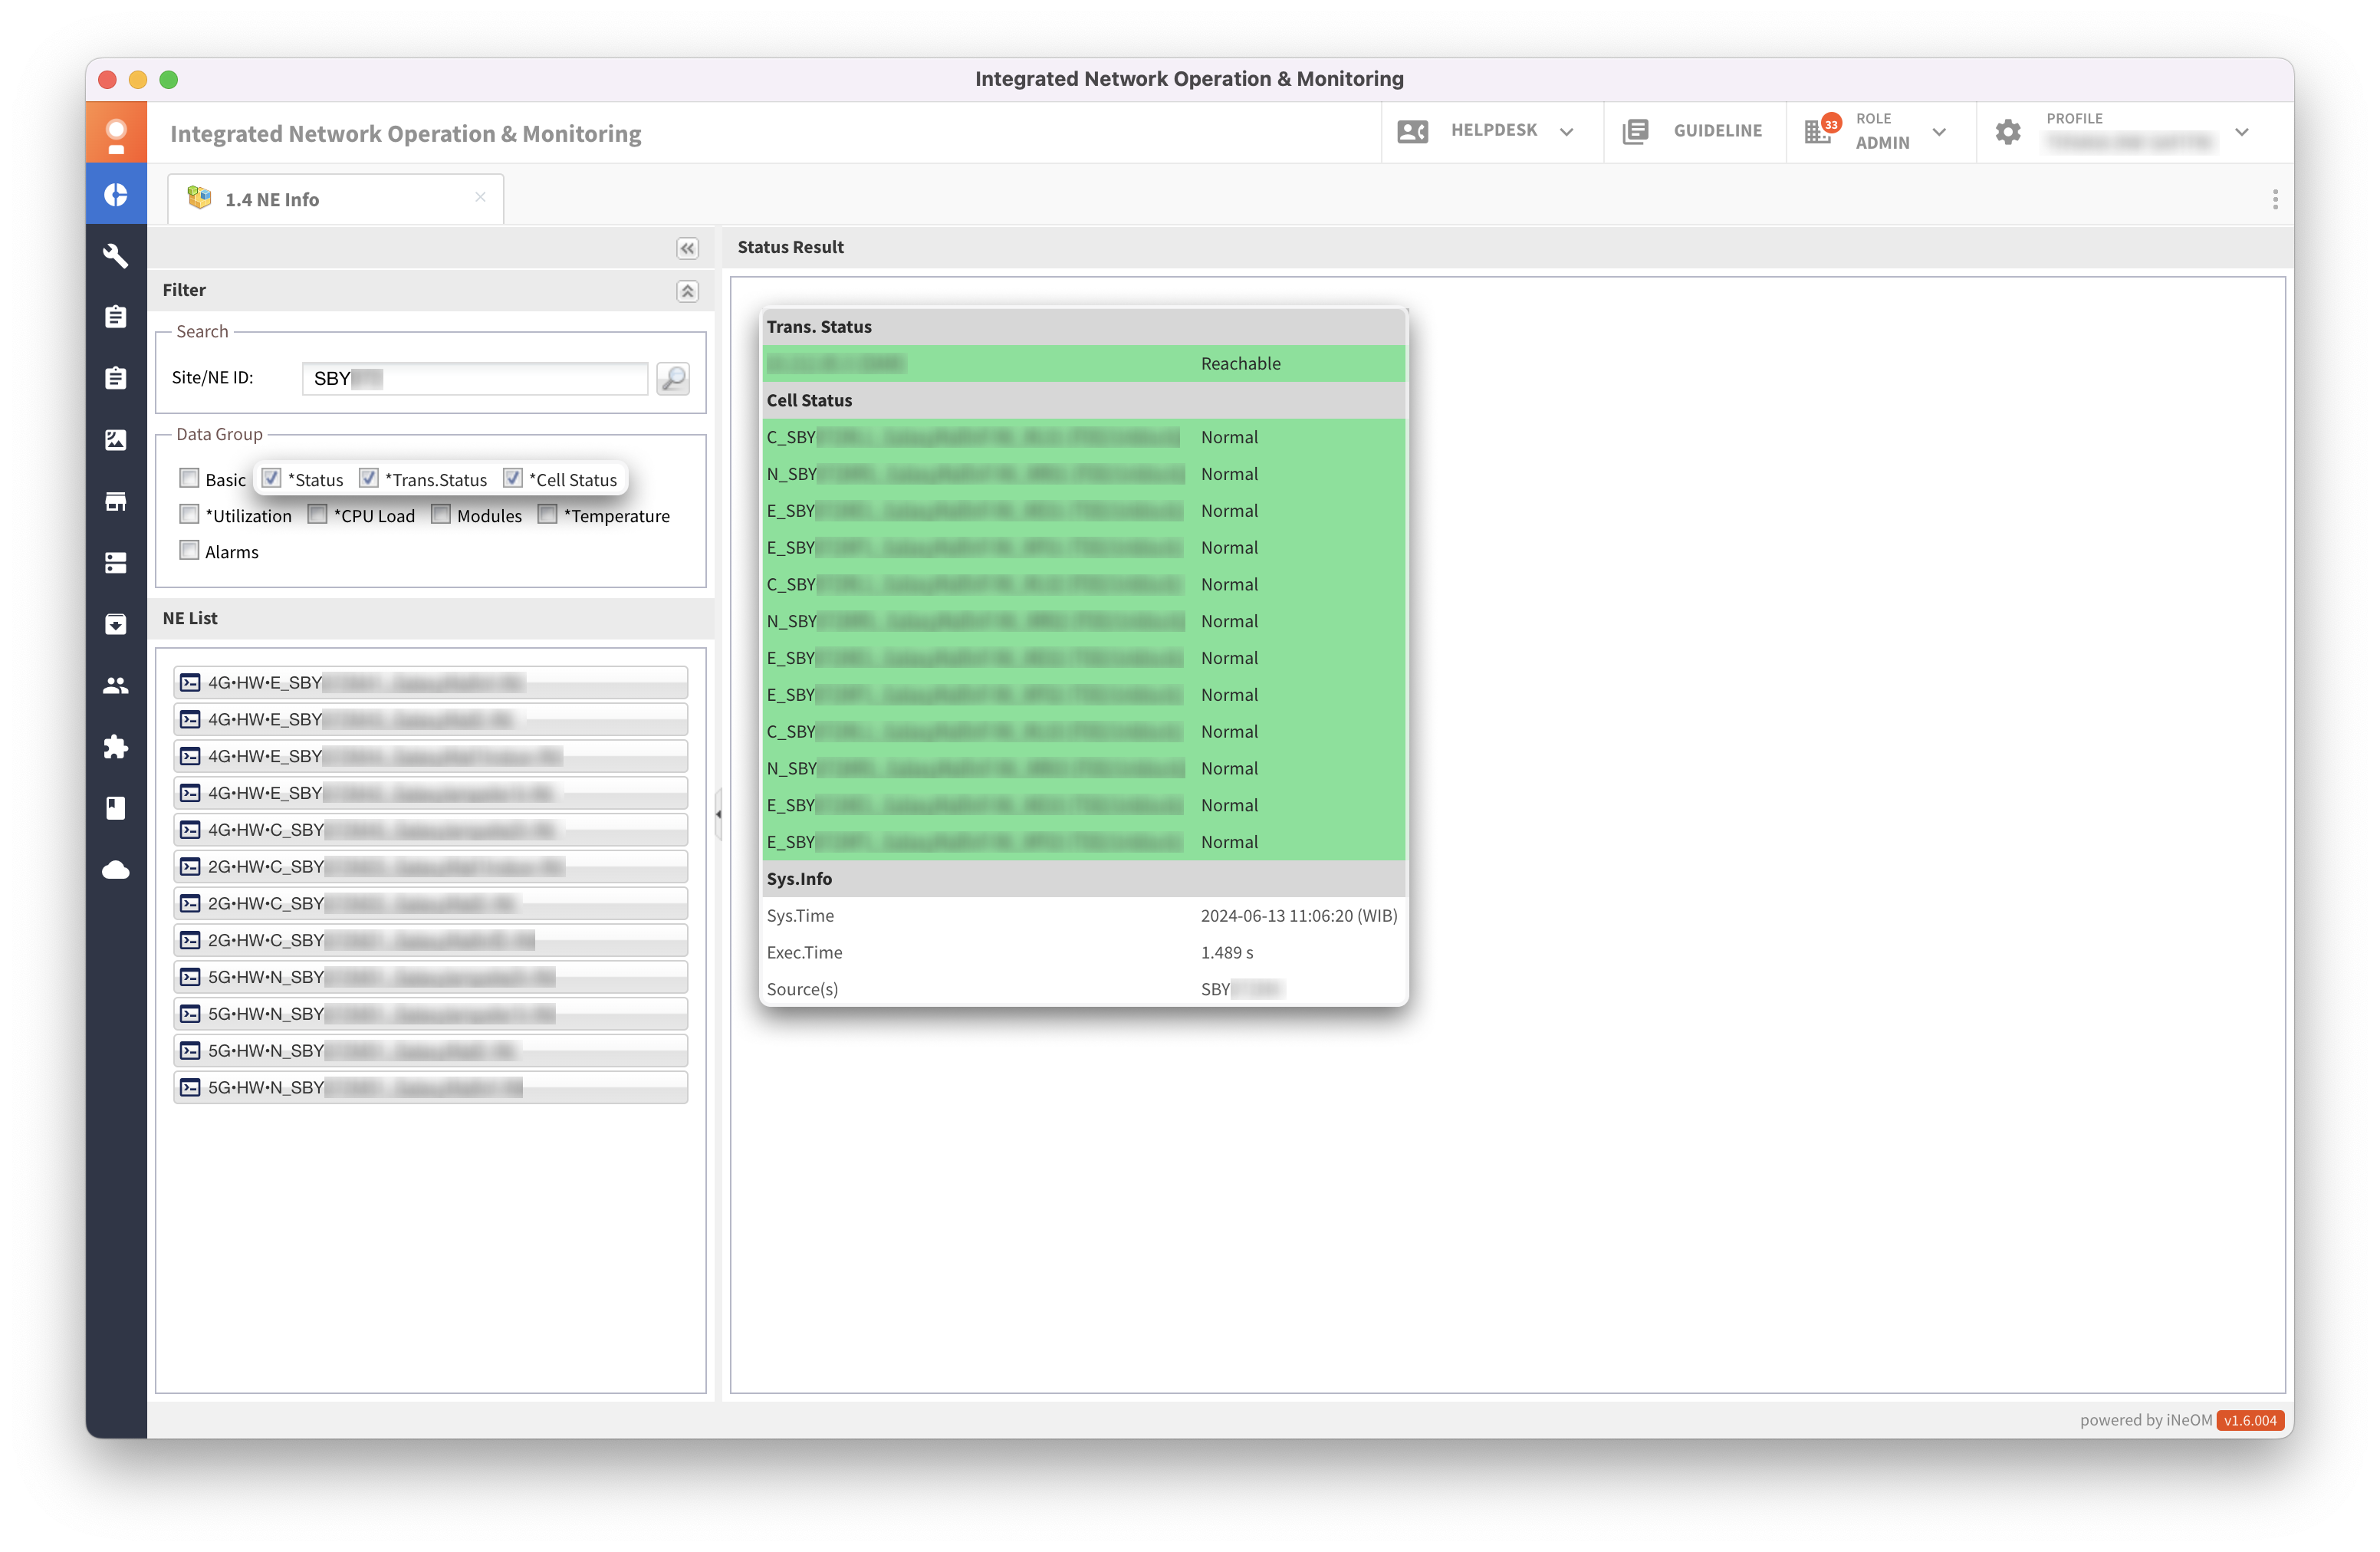This screenshot has width=2380, height=1552.
Task: Click the Source(s) label
Action: 802,990
